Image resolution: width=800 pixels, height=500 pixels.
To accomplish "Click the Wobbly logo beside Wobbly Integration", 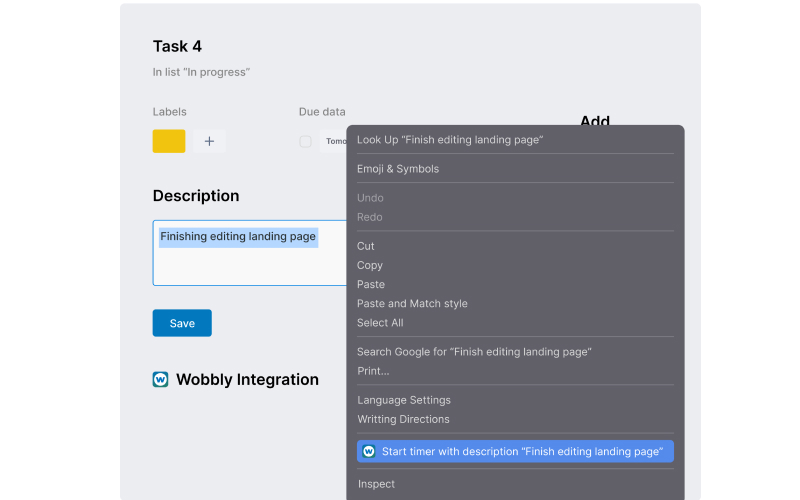I will tap(160, 380).
